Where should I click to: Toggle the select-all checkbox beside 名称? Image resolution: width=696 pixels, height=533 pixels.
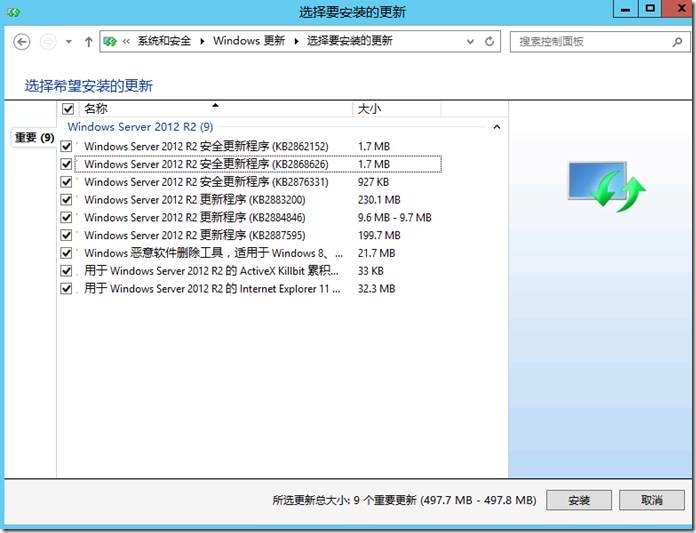(x=68, y=108)
